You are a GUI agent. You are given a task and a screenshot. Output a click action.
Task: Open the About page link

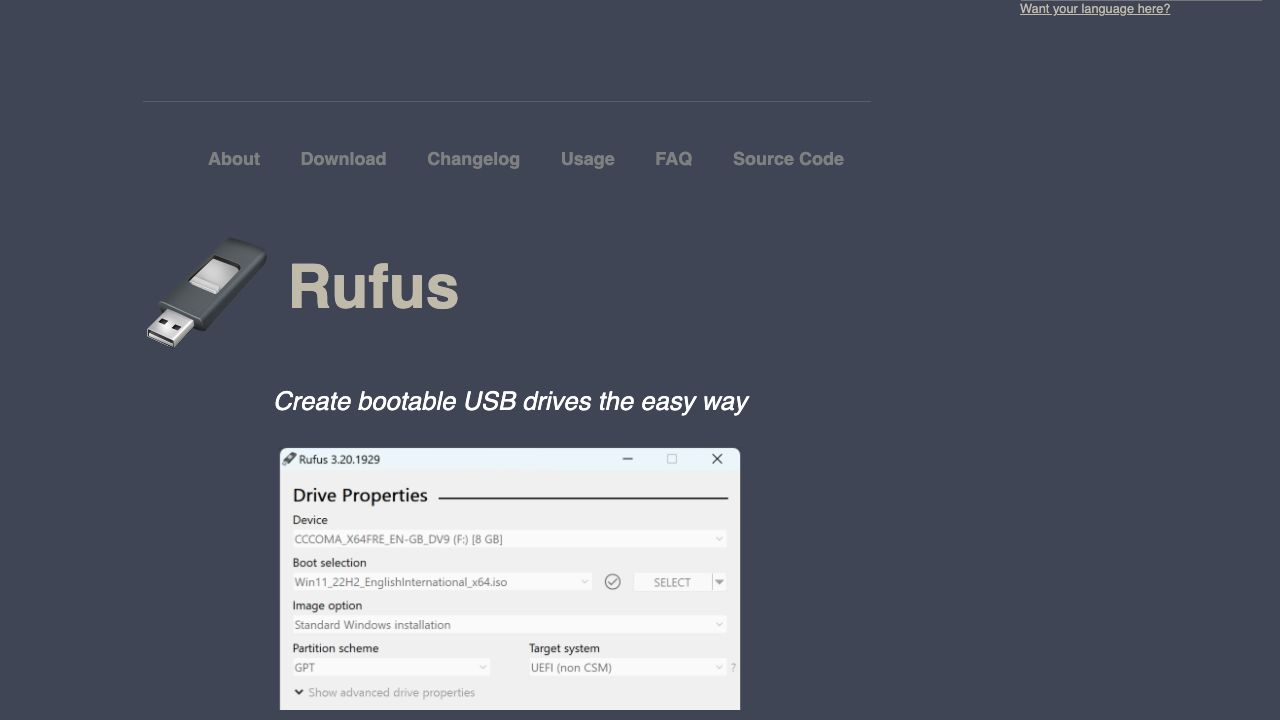coord(234,159)
